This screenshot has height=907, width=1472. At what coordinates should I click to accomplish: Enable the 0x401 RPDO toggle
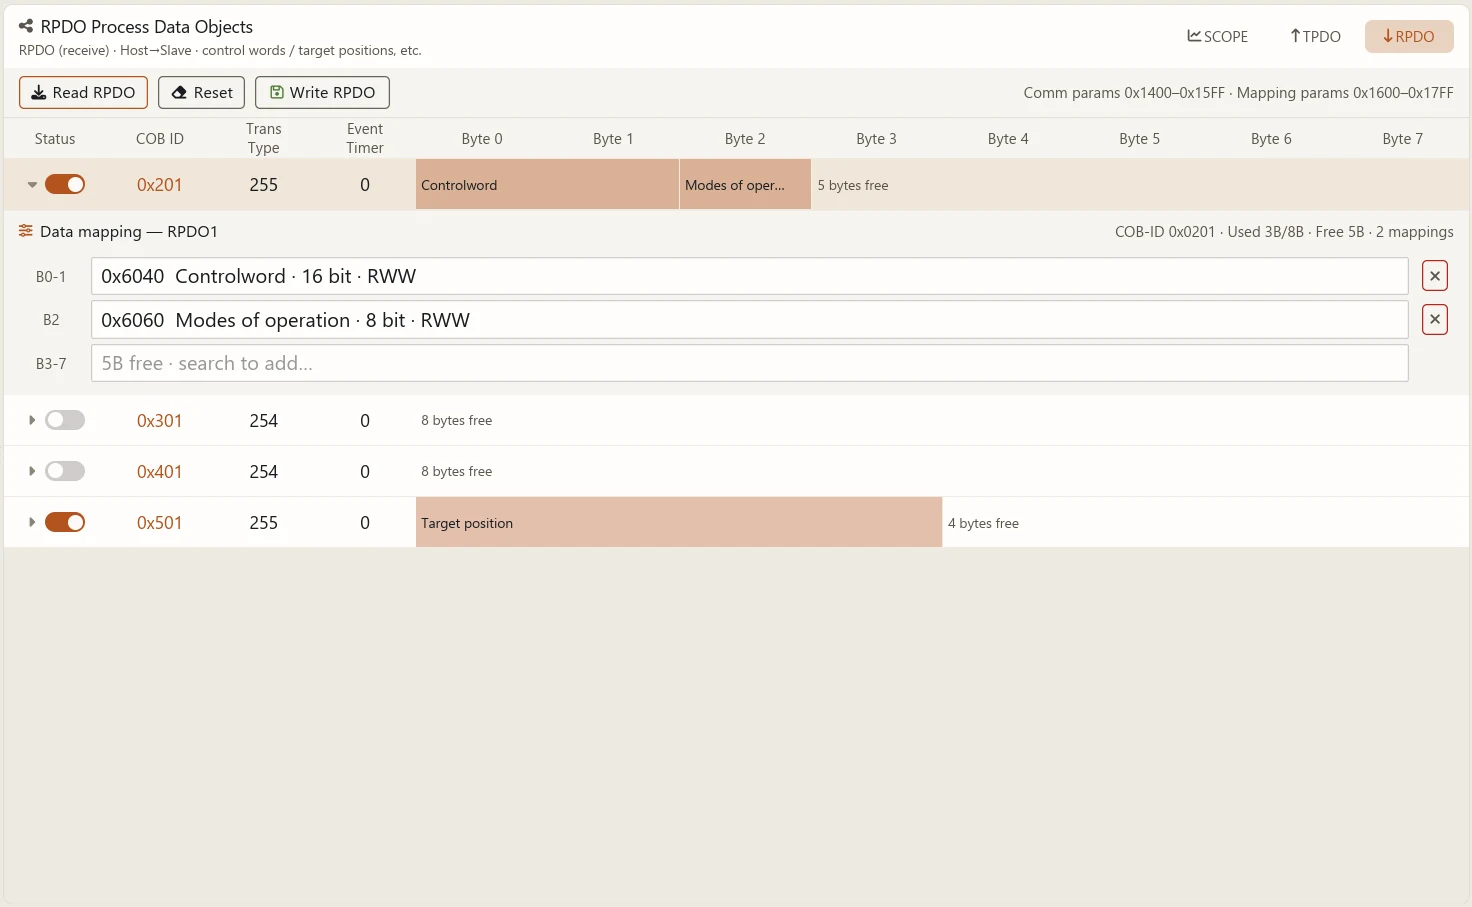pyautogui.click(x=65, y=471)
